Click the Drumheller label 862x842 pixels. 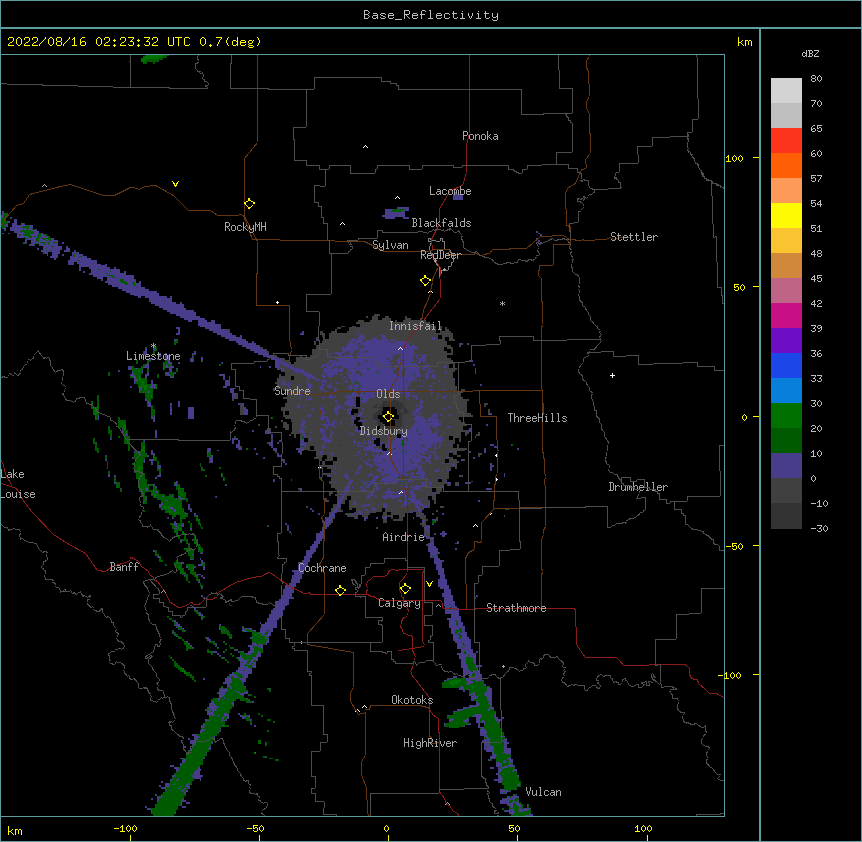[x=638, y=487]
